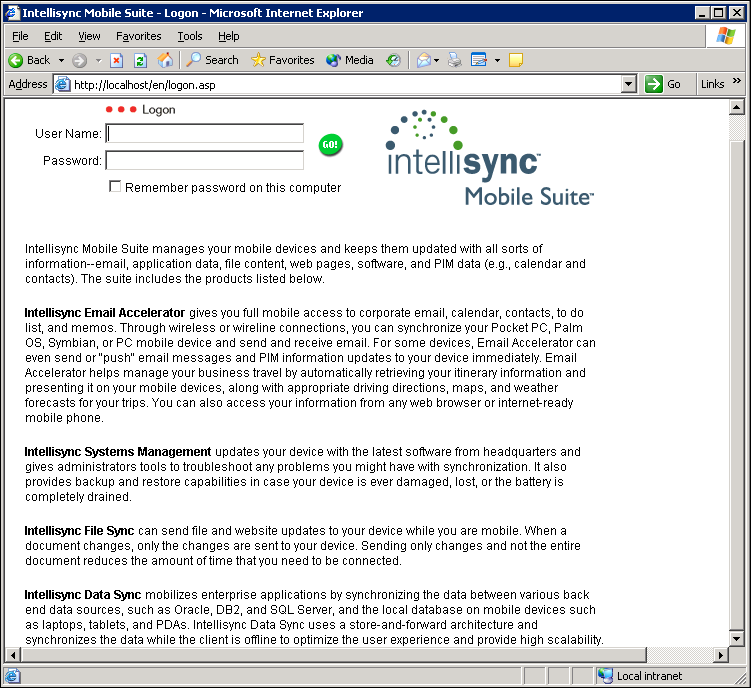
Task: Click the status bar page icon
Action: (x=12, y=676)
